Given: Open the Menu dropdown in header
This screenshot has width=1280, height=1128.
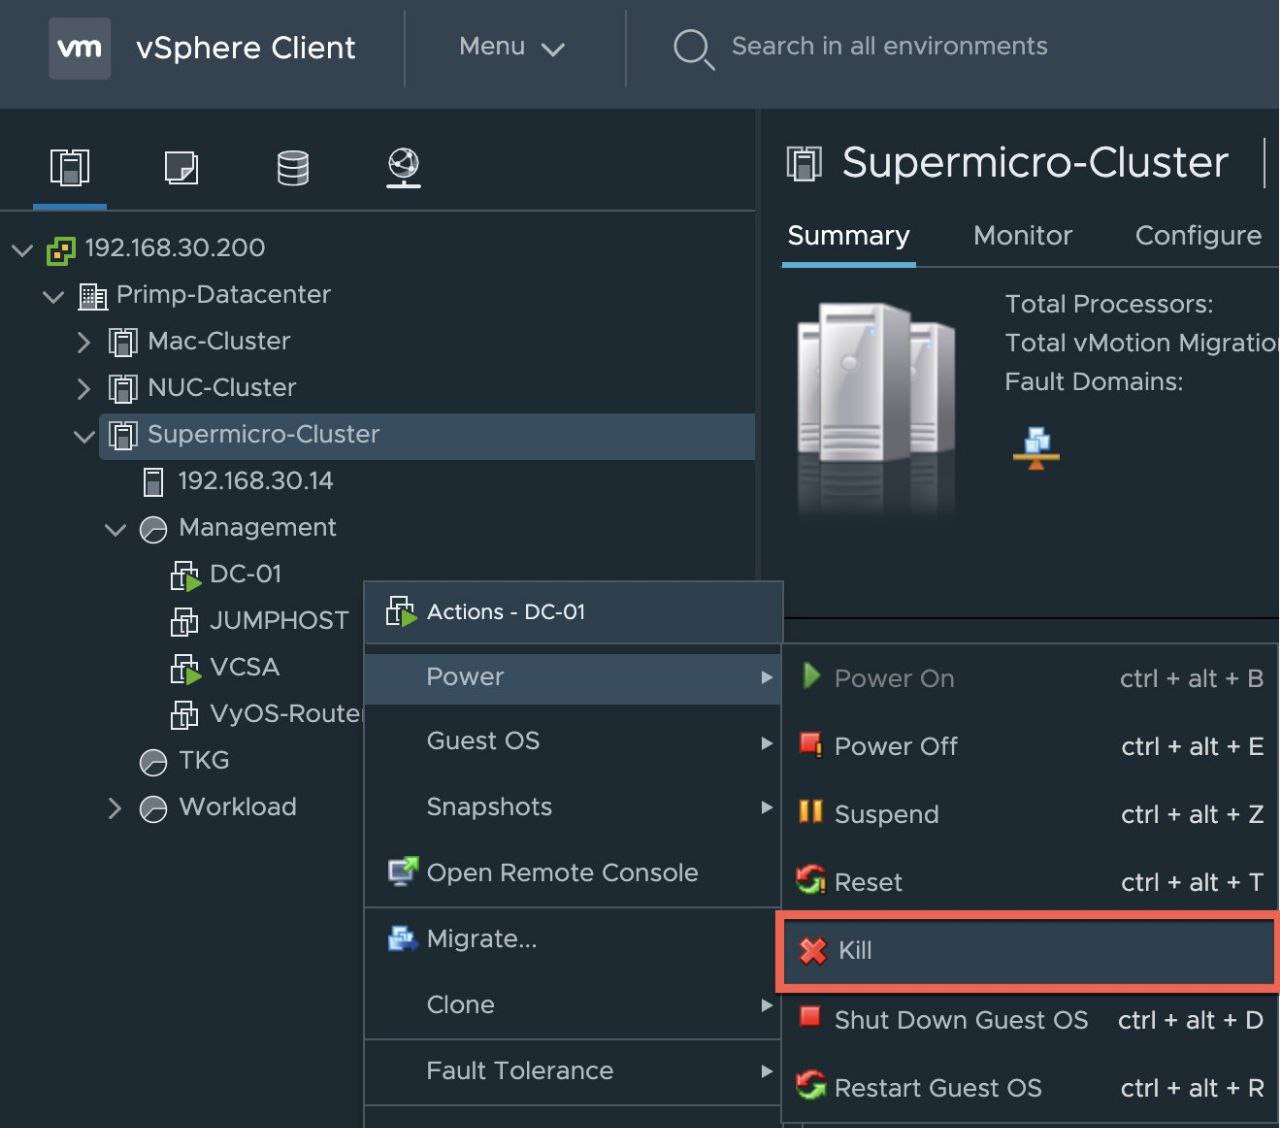Looking at the screenshot, I should click(x=512, y=47).
